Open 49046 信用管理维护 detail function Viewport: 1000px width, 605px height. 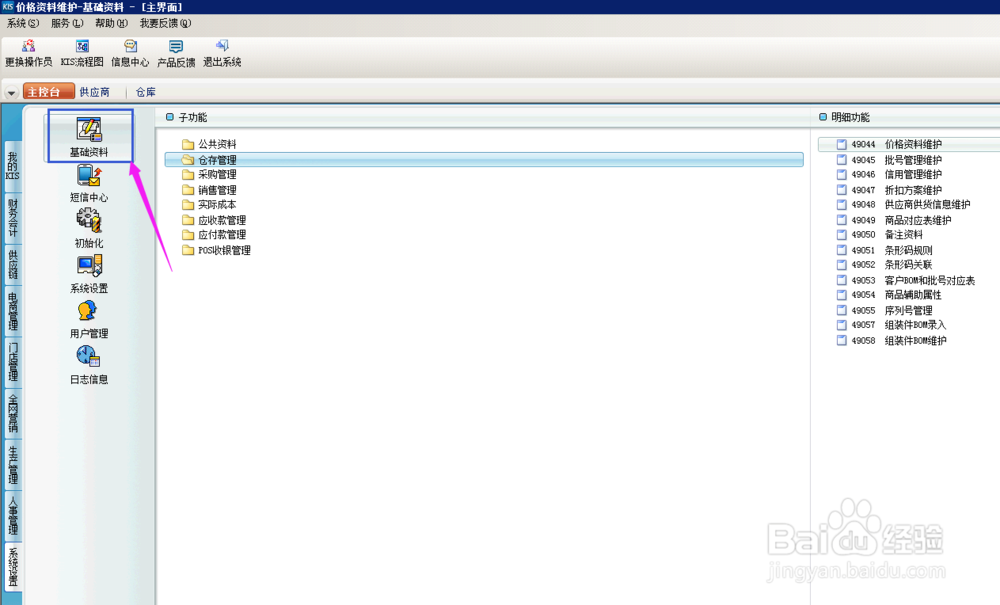[x=890, y=174]
